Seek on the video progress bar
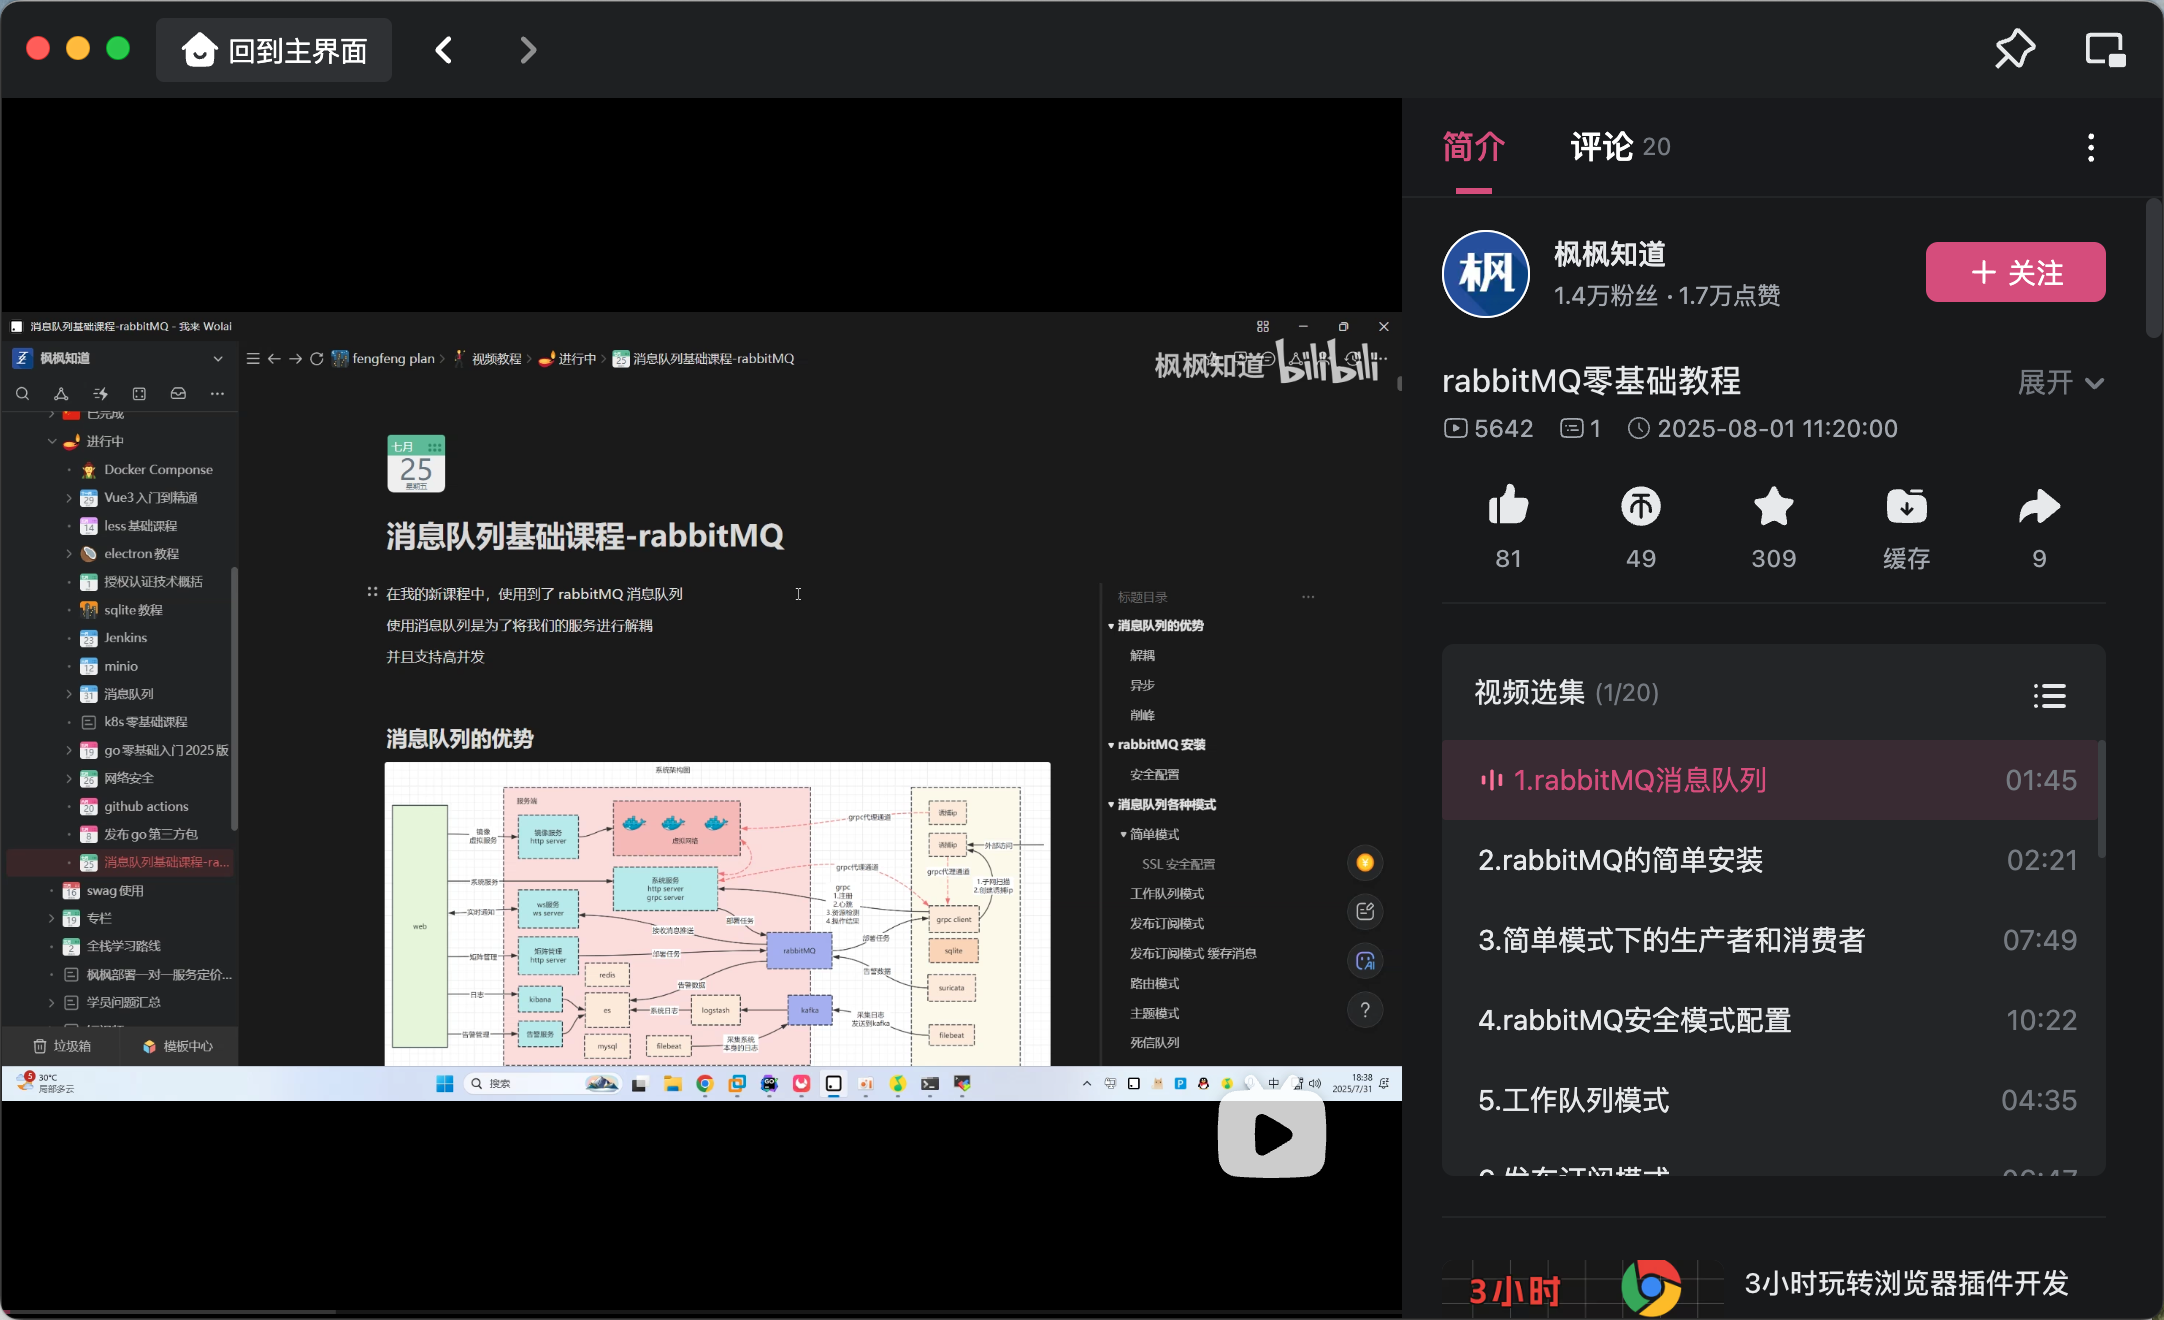Screen dimensions: 2164x1320 tap(700, 1311)
